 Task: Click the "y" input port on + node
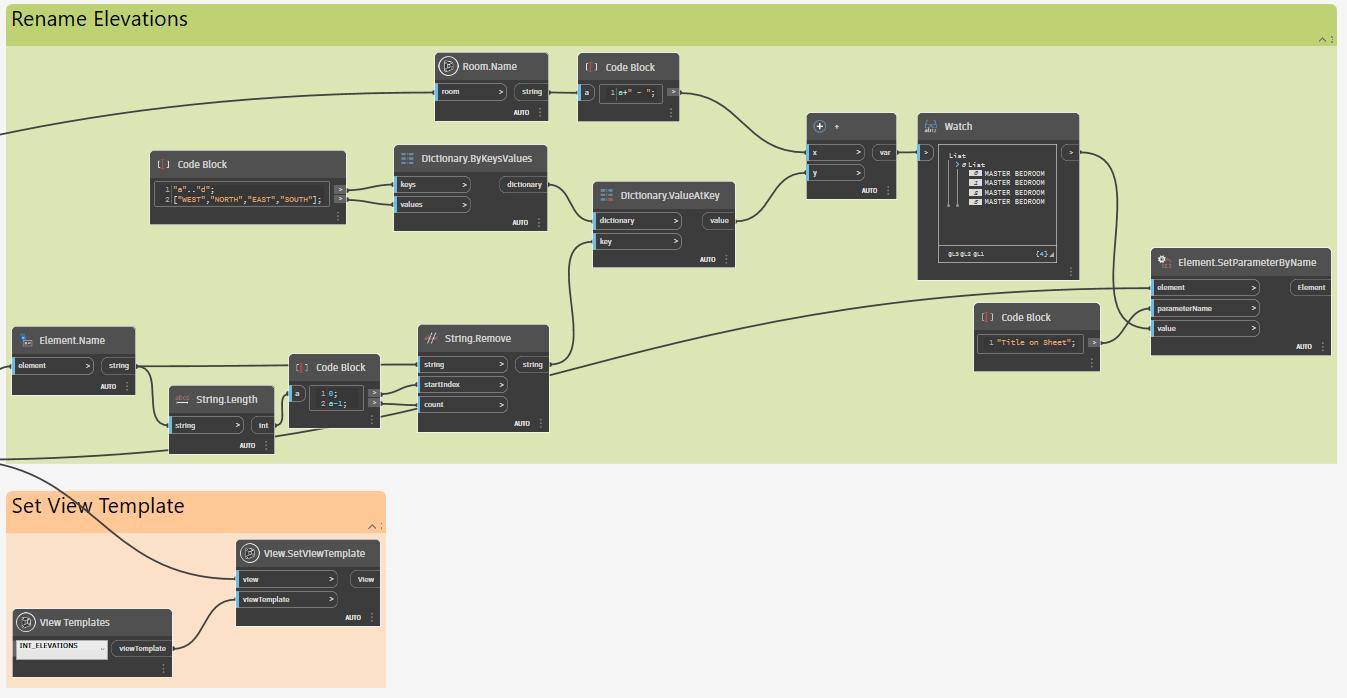tap(836, 172)
